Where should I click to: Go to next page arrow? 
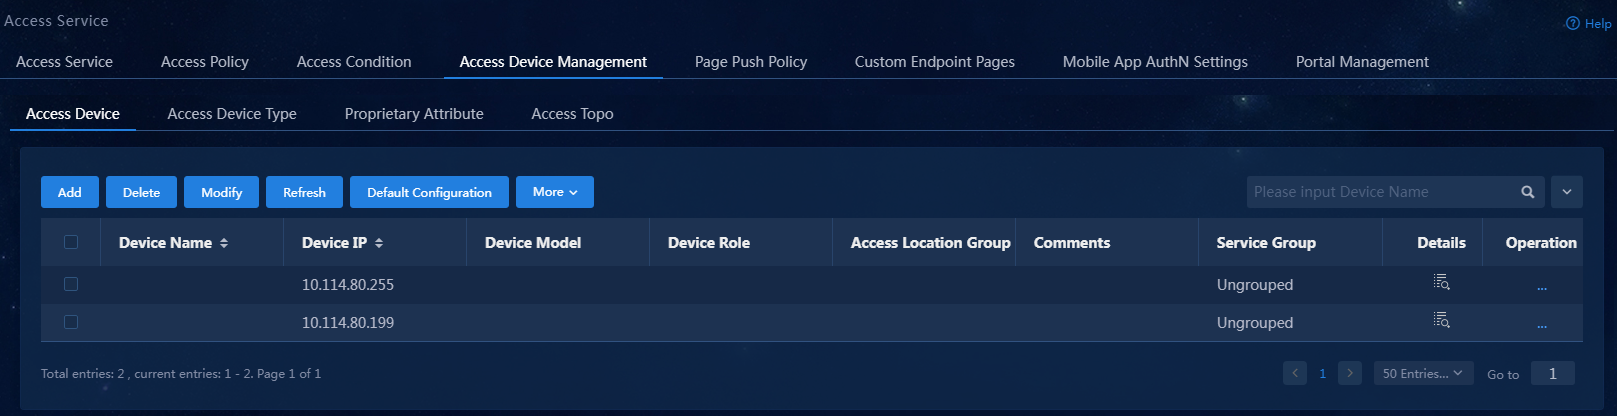(1349, 373)
